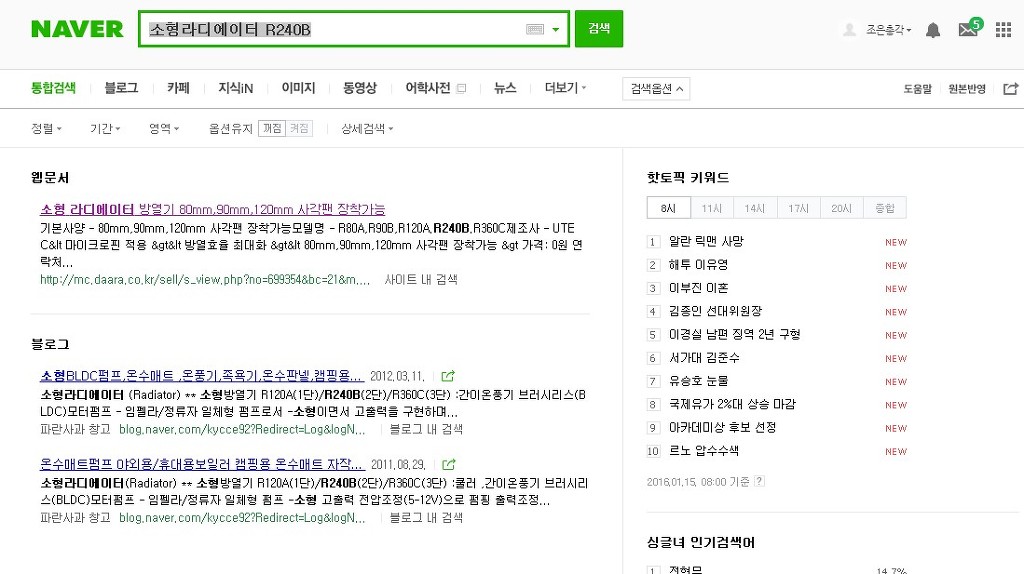Open the 도움말 help link
Screen dimensions: 1024x574
point(918,89)
